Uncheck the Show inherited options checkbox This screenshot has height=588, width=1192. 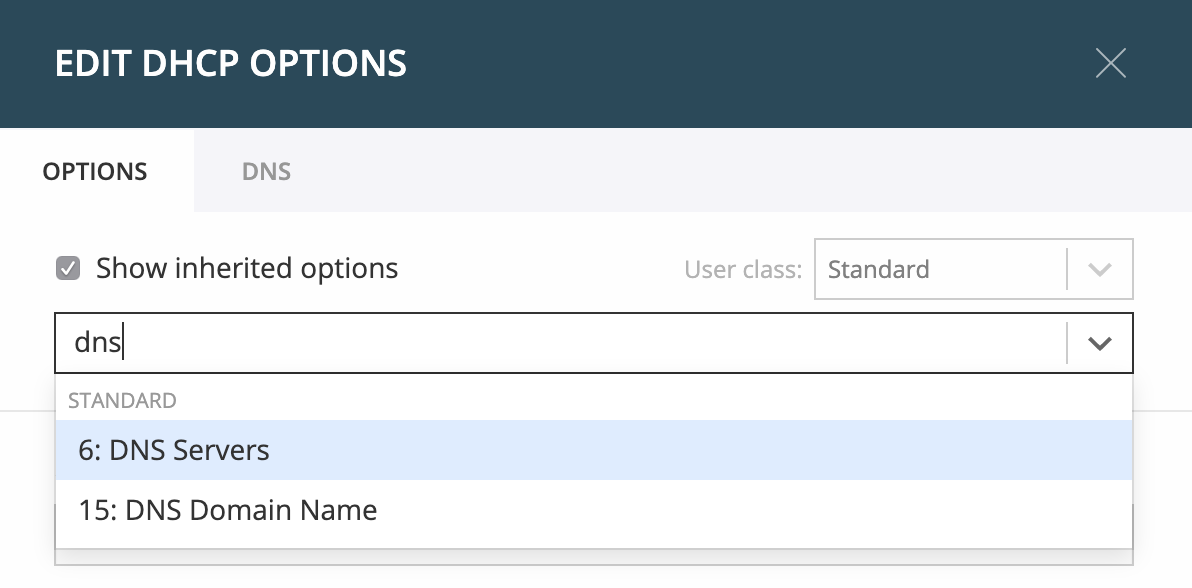click(x=68, y=269)
